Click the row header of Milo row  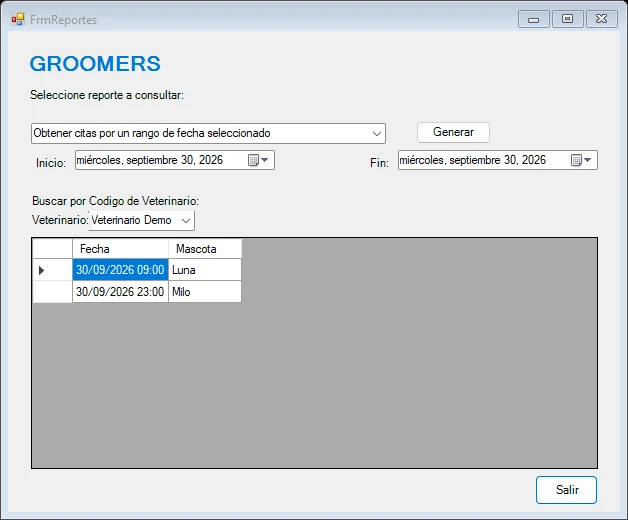52,292
